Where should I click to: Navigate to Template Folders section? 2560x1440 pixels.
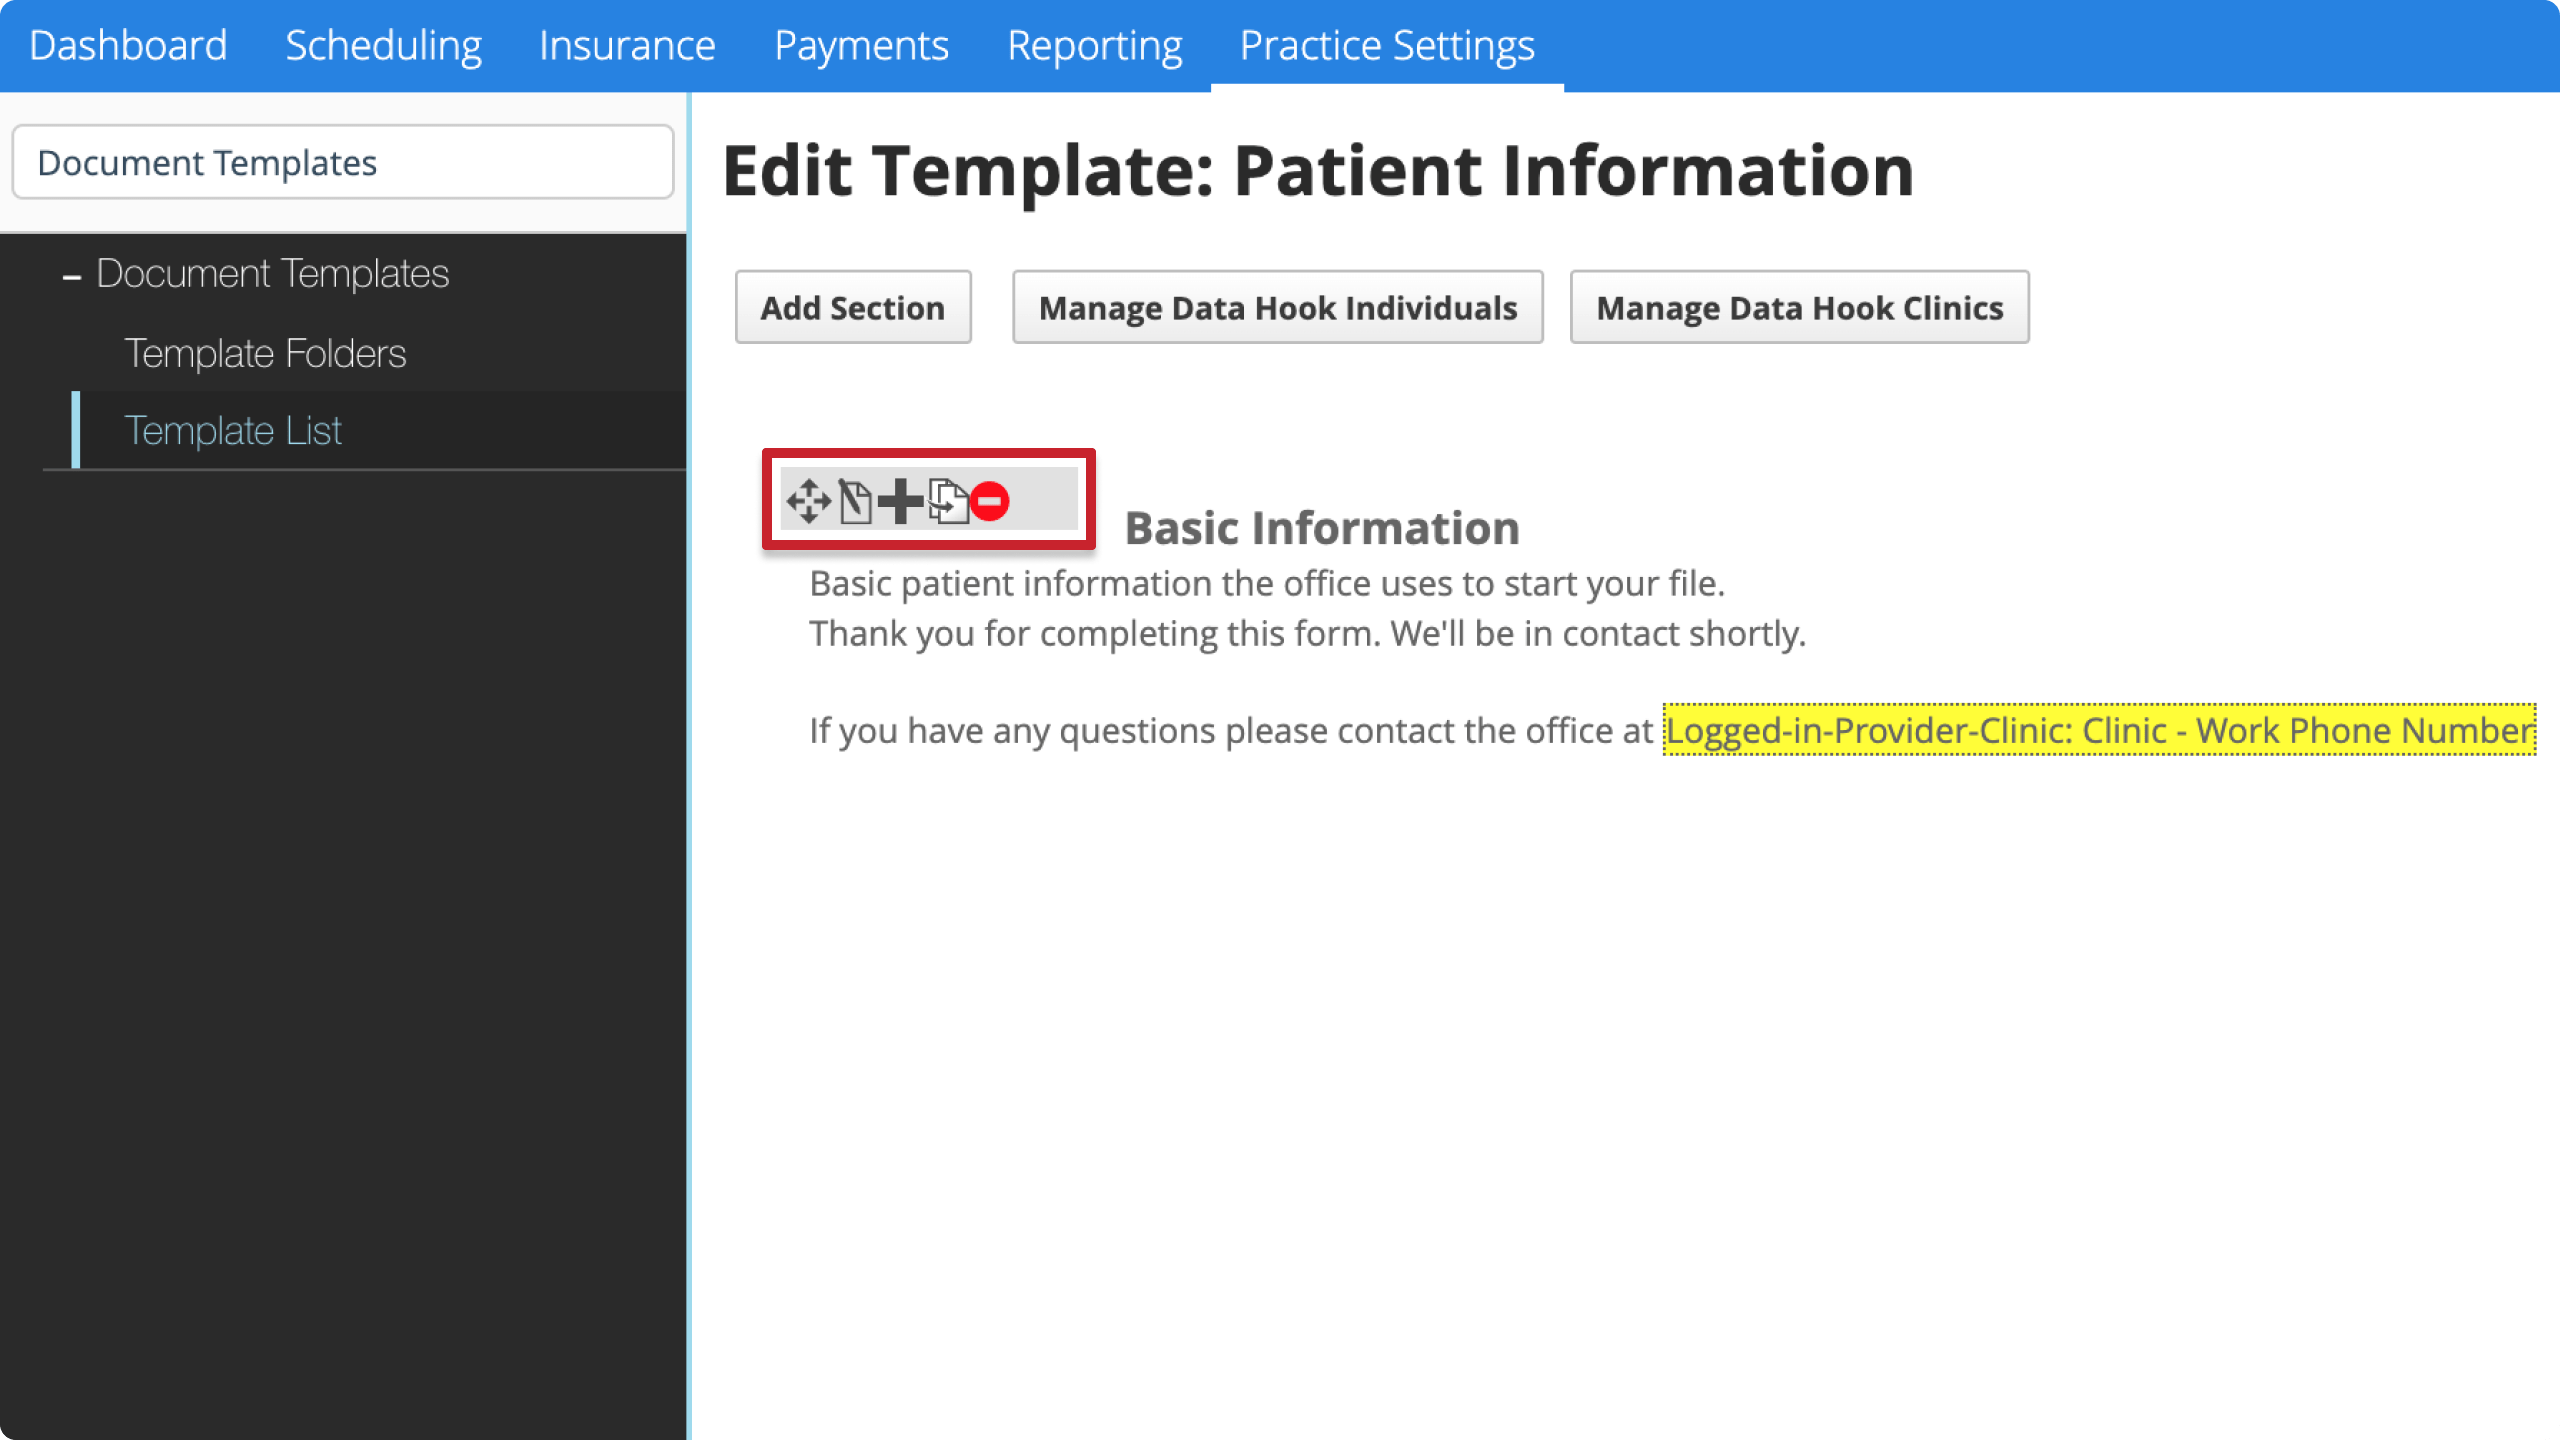264,352
